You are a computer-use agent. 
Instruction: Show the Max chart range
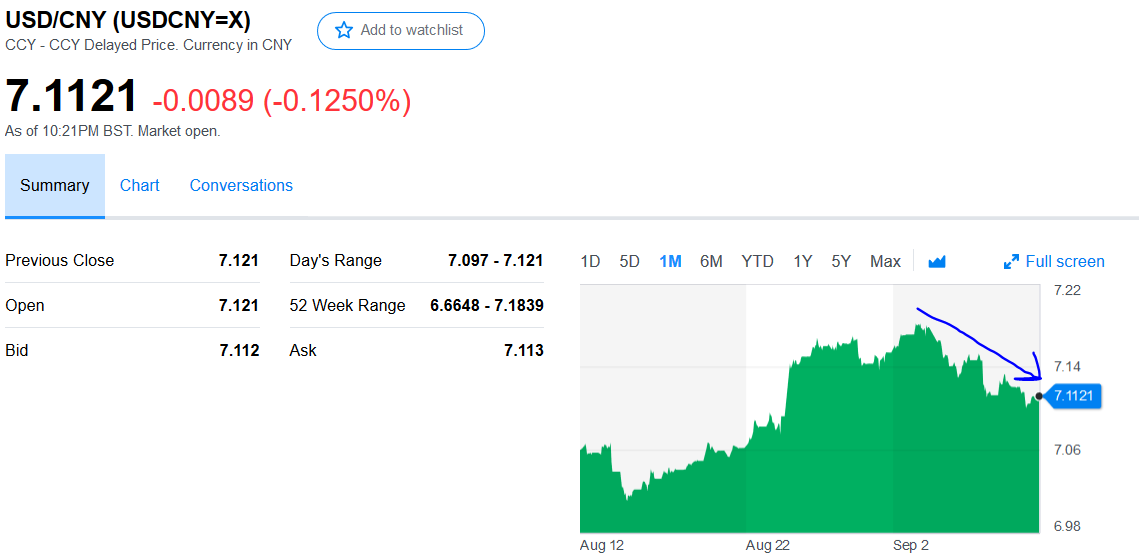tap(885, 261)
